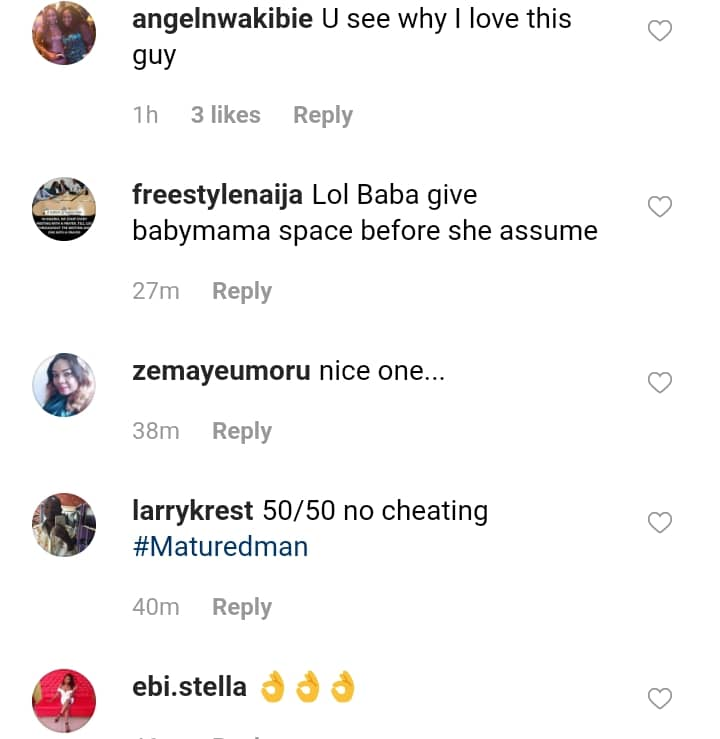720x739 pixels.
Task: Visit larrykrest's profile via username
Action: (x=192, y=511)
